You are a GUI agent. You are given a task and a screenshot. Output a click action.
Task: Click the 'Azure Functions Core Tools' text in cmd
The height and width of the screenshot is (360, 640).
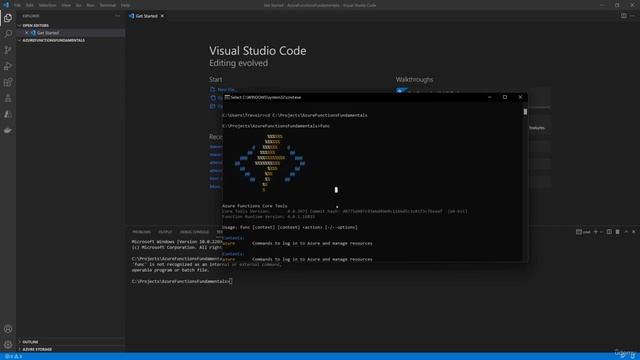click(x=255, y=206)
